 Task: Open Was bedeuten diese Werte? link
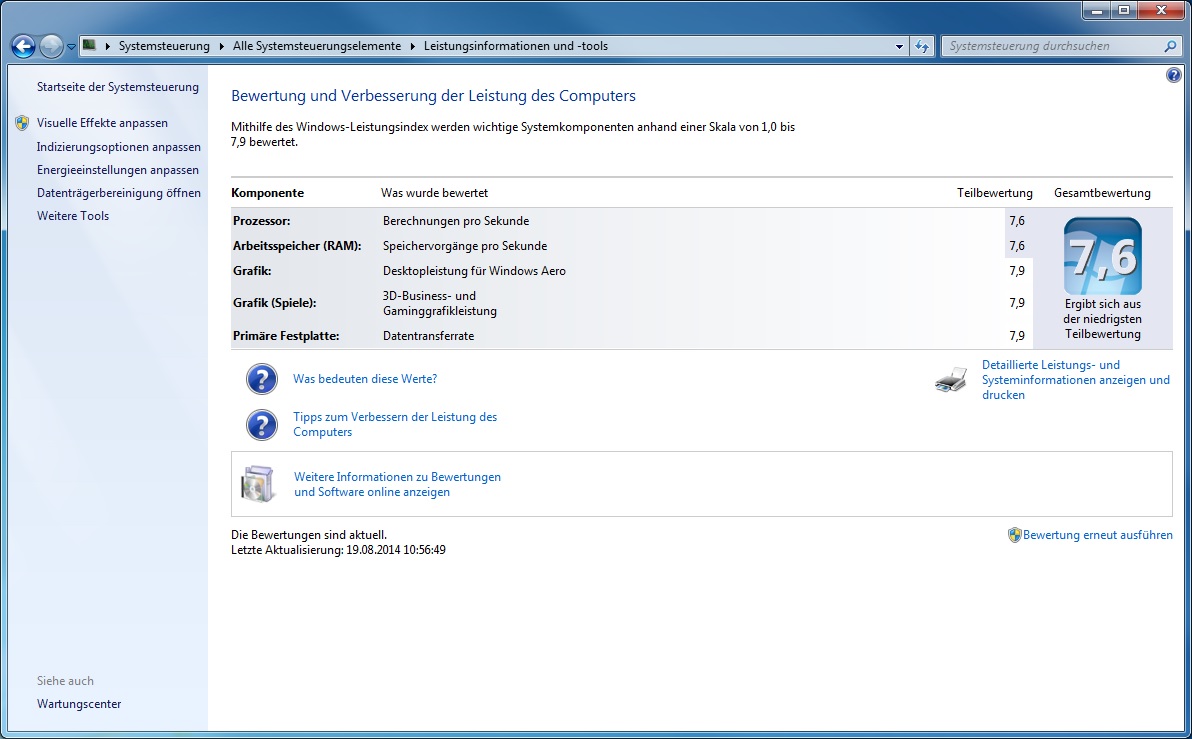click(365, 379)
